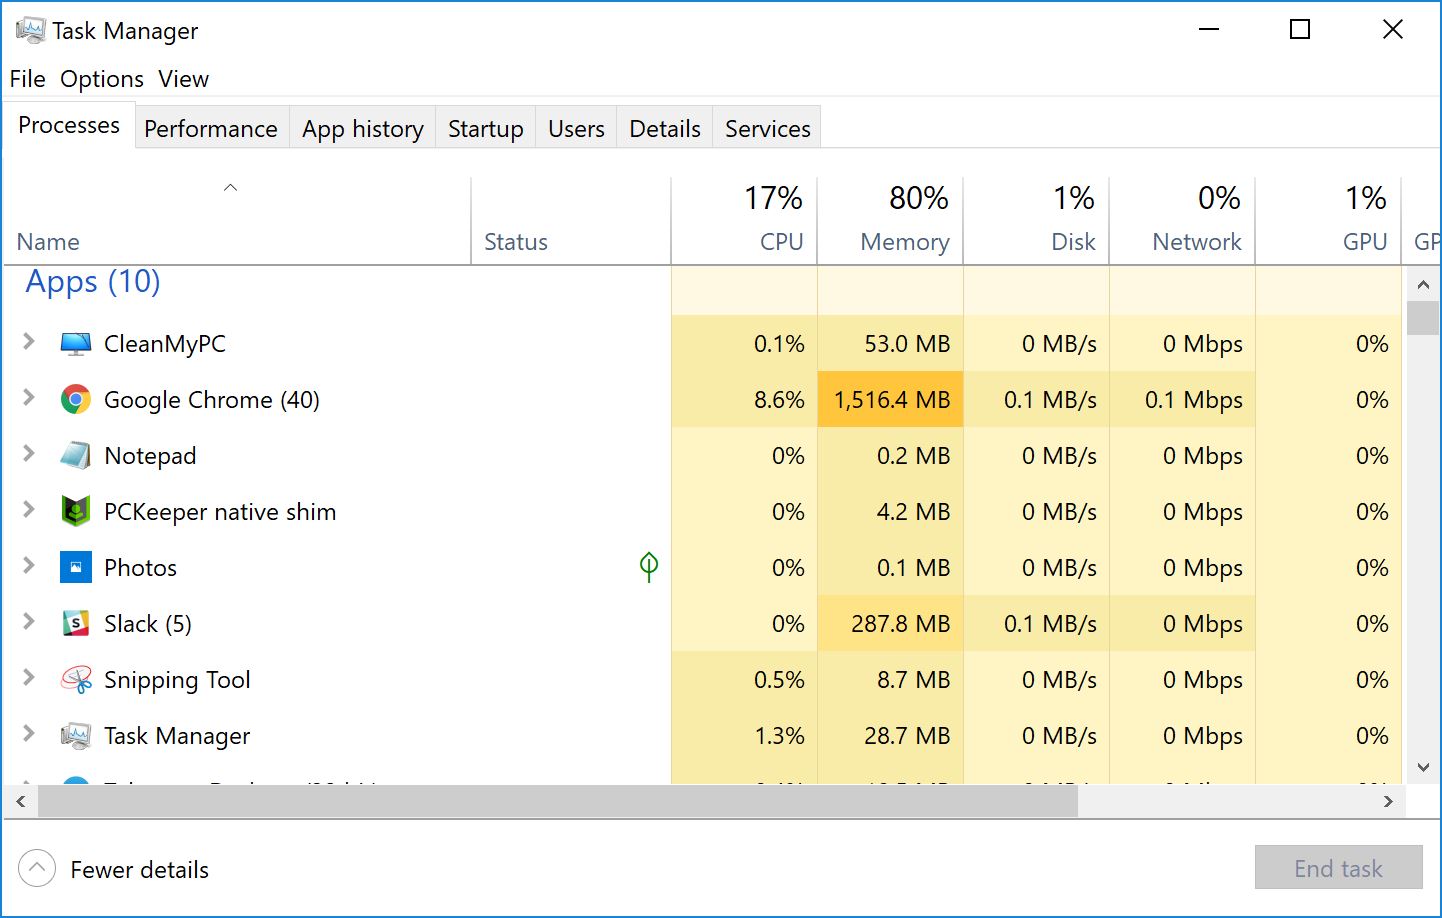
Task: Sort by the CPU column header
Action: (745, 221)
